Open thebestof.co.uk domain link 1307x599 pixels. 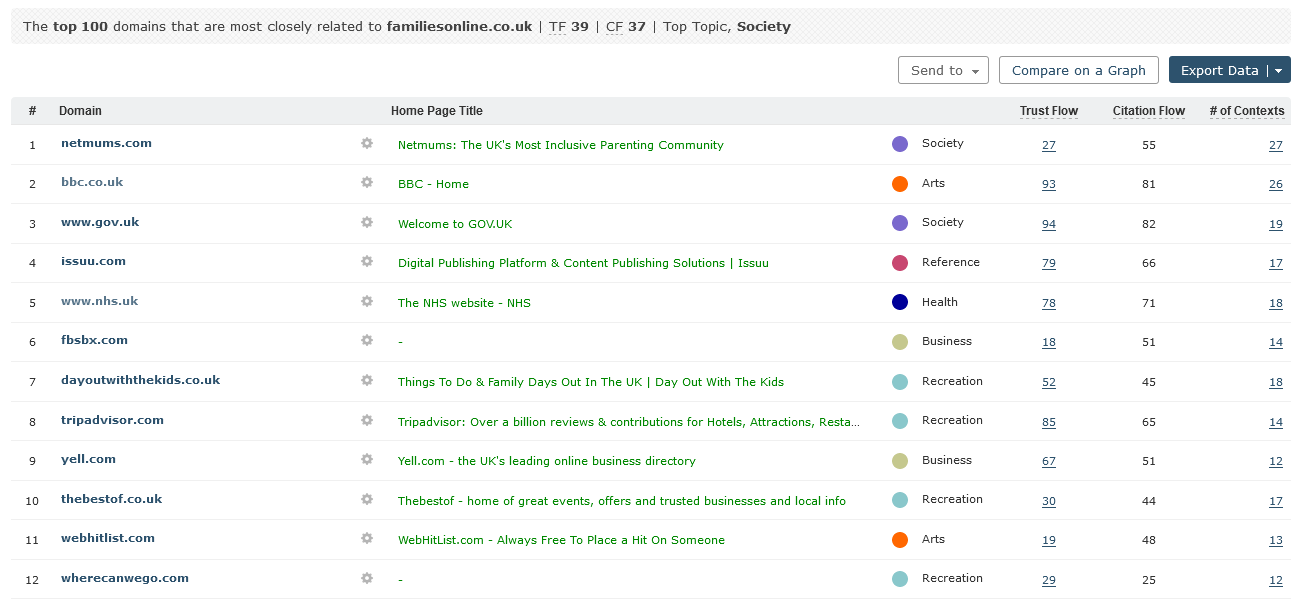(x=111, y=499)
